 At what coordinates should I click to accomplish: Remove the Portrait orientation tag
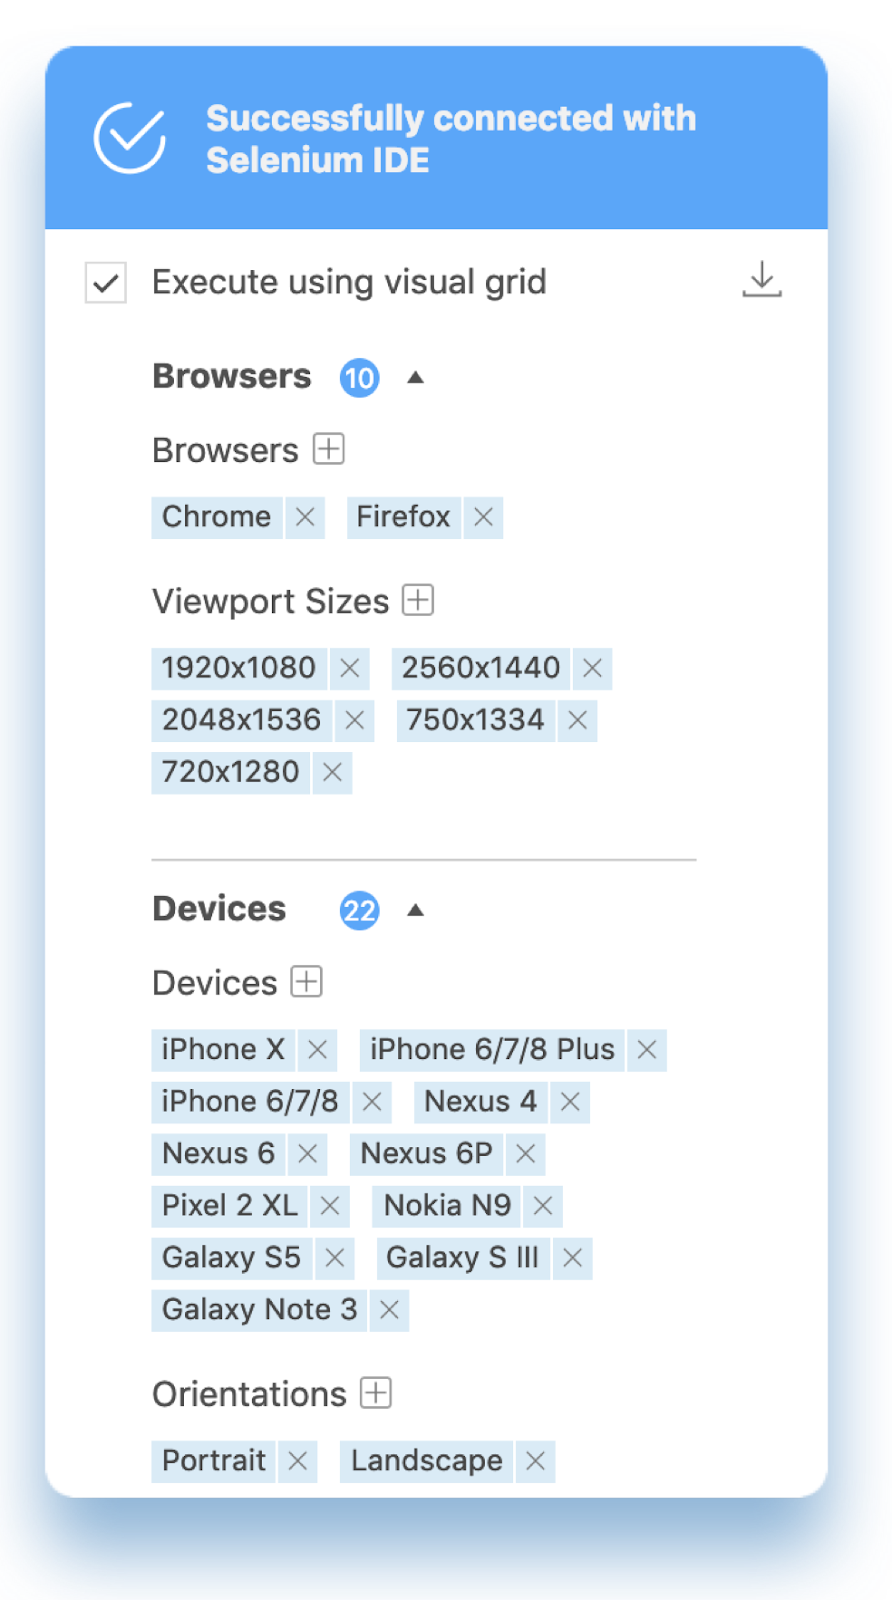tap(297, 1461)
